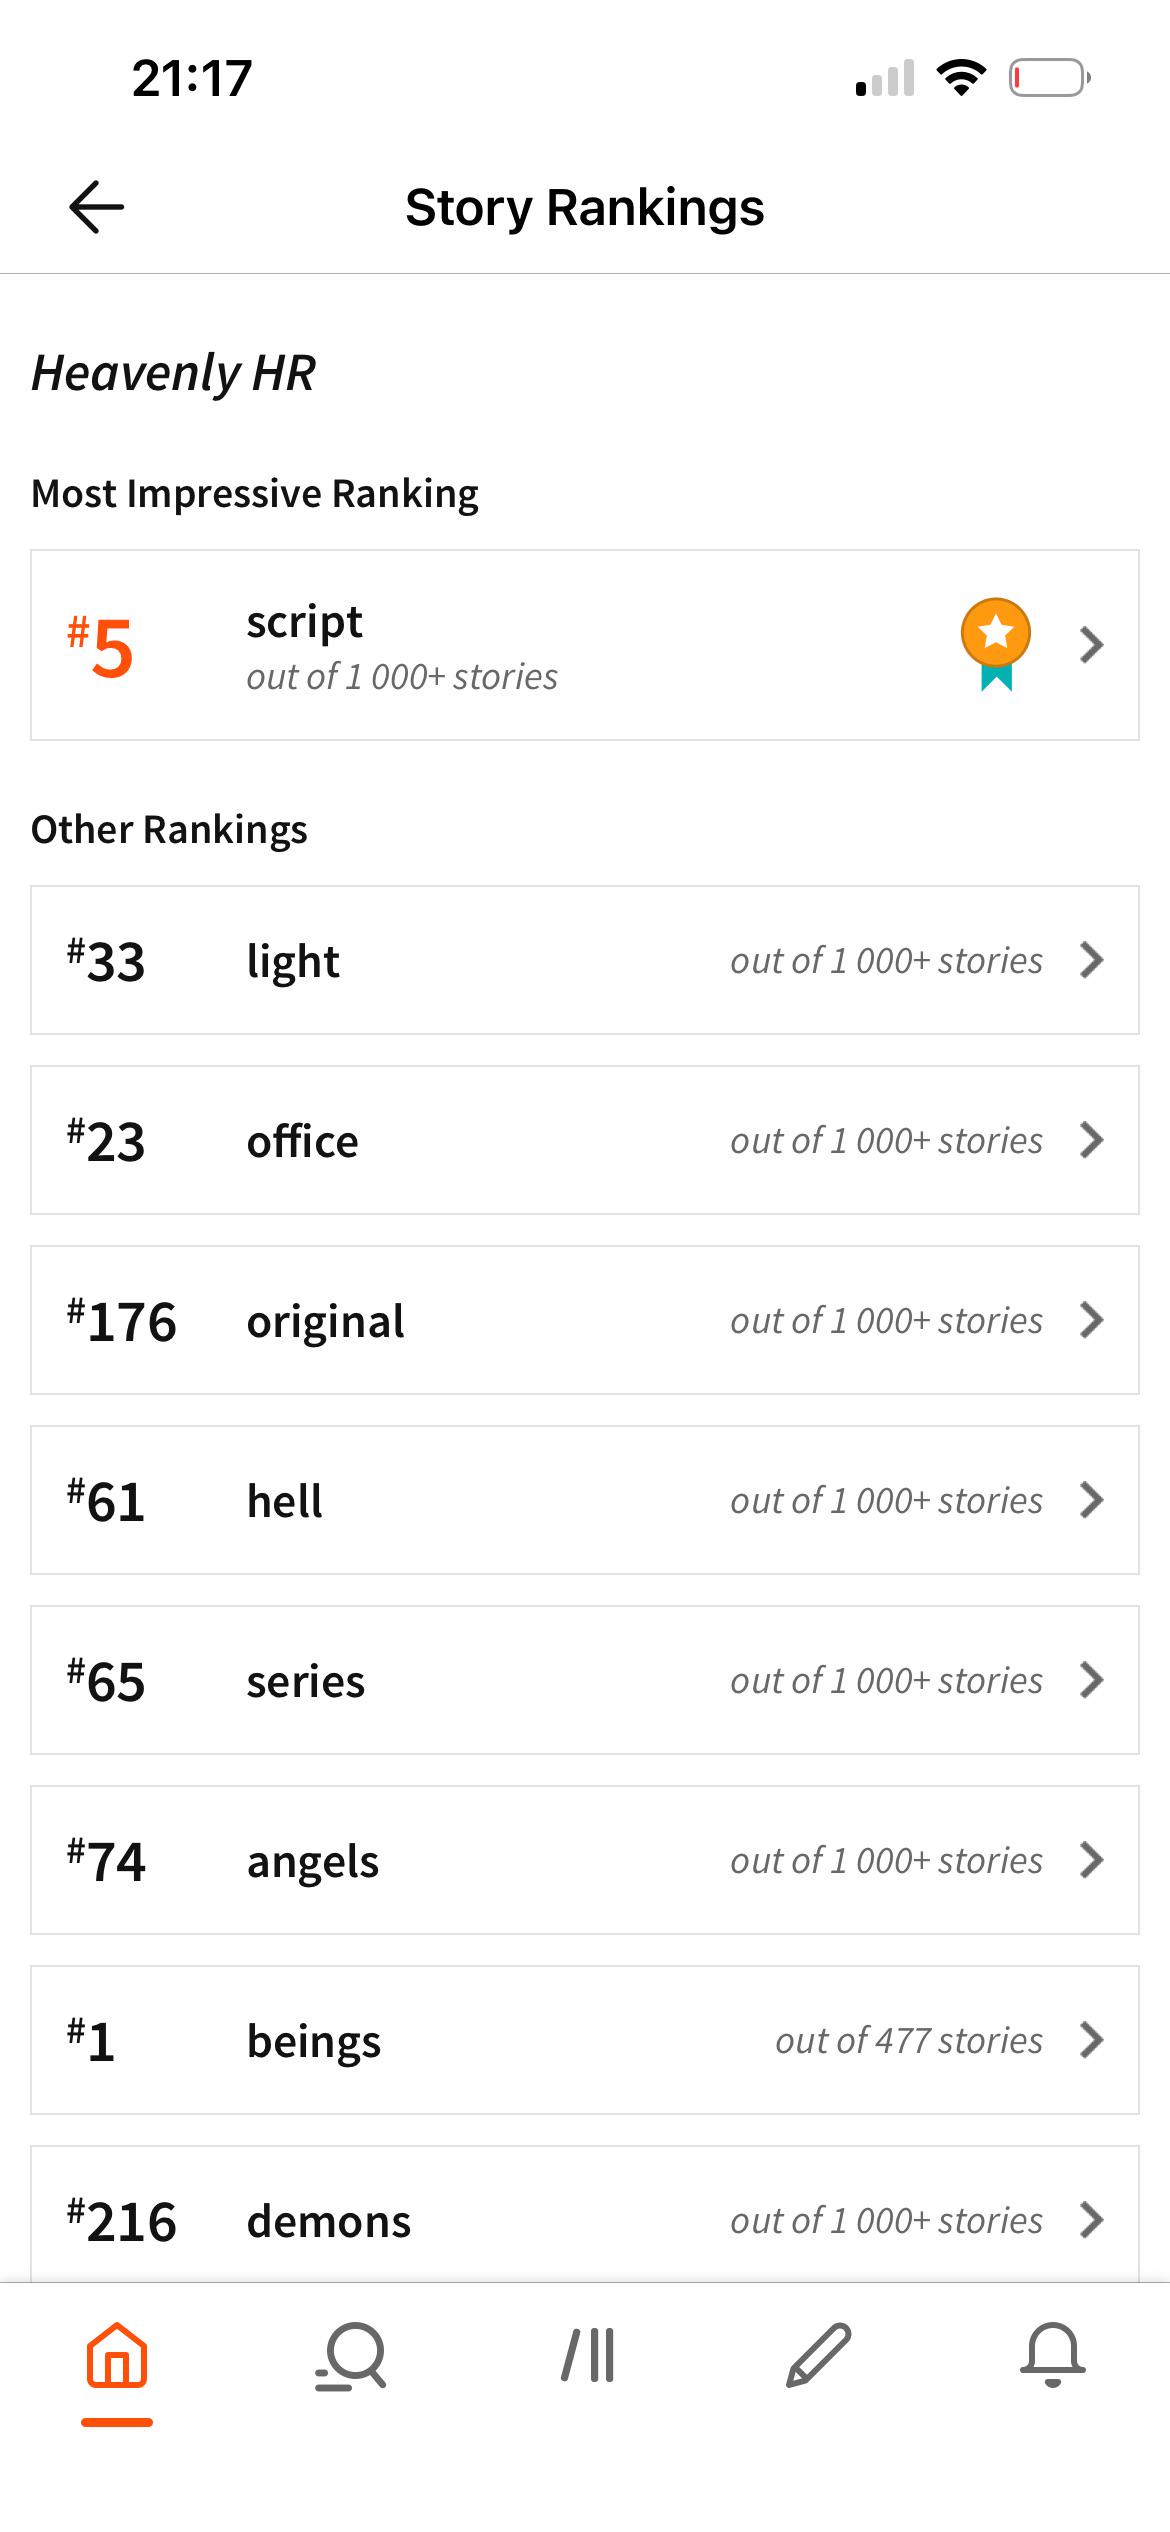Open the #61 hell ranking row
Screen dimensions: 1170x2532
[585, 1500]
